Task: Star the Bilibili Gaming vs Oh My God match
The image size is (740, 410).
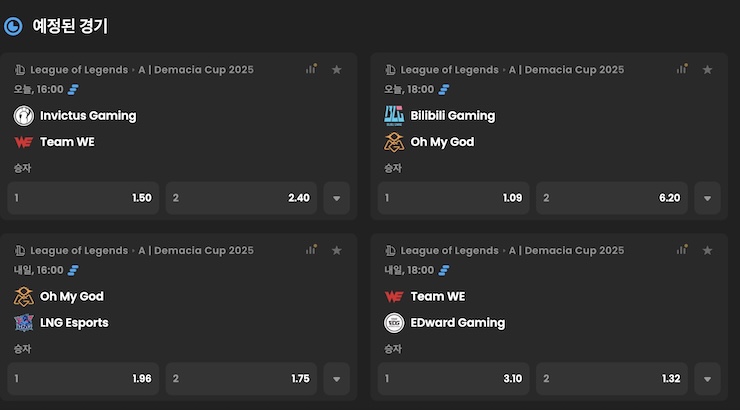Action: coord(707,69)
